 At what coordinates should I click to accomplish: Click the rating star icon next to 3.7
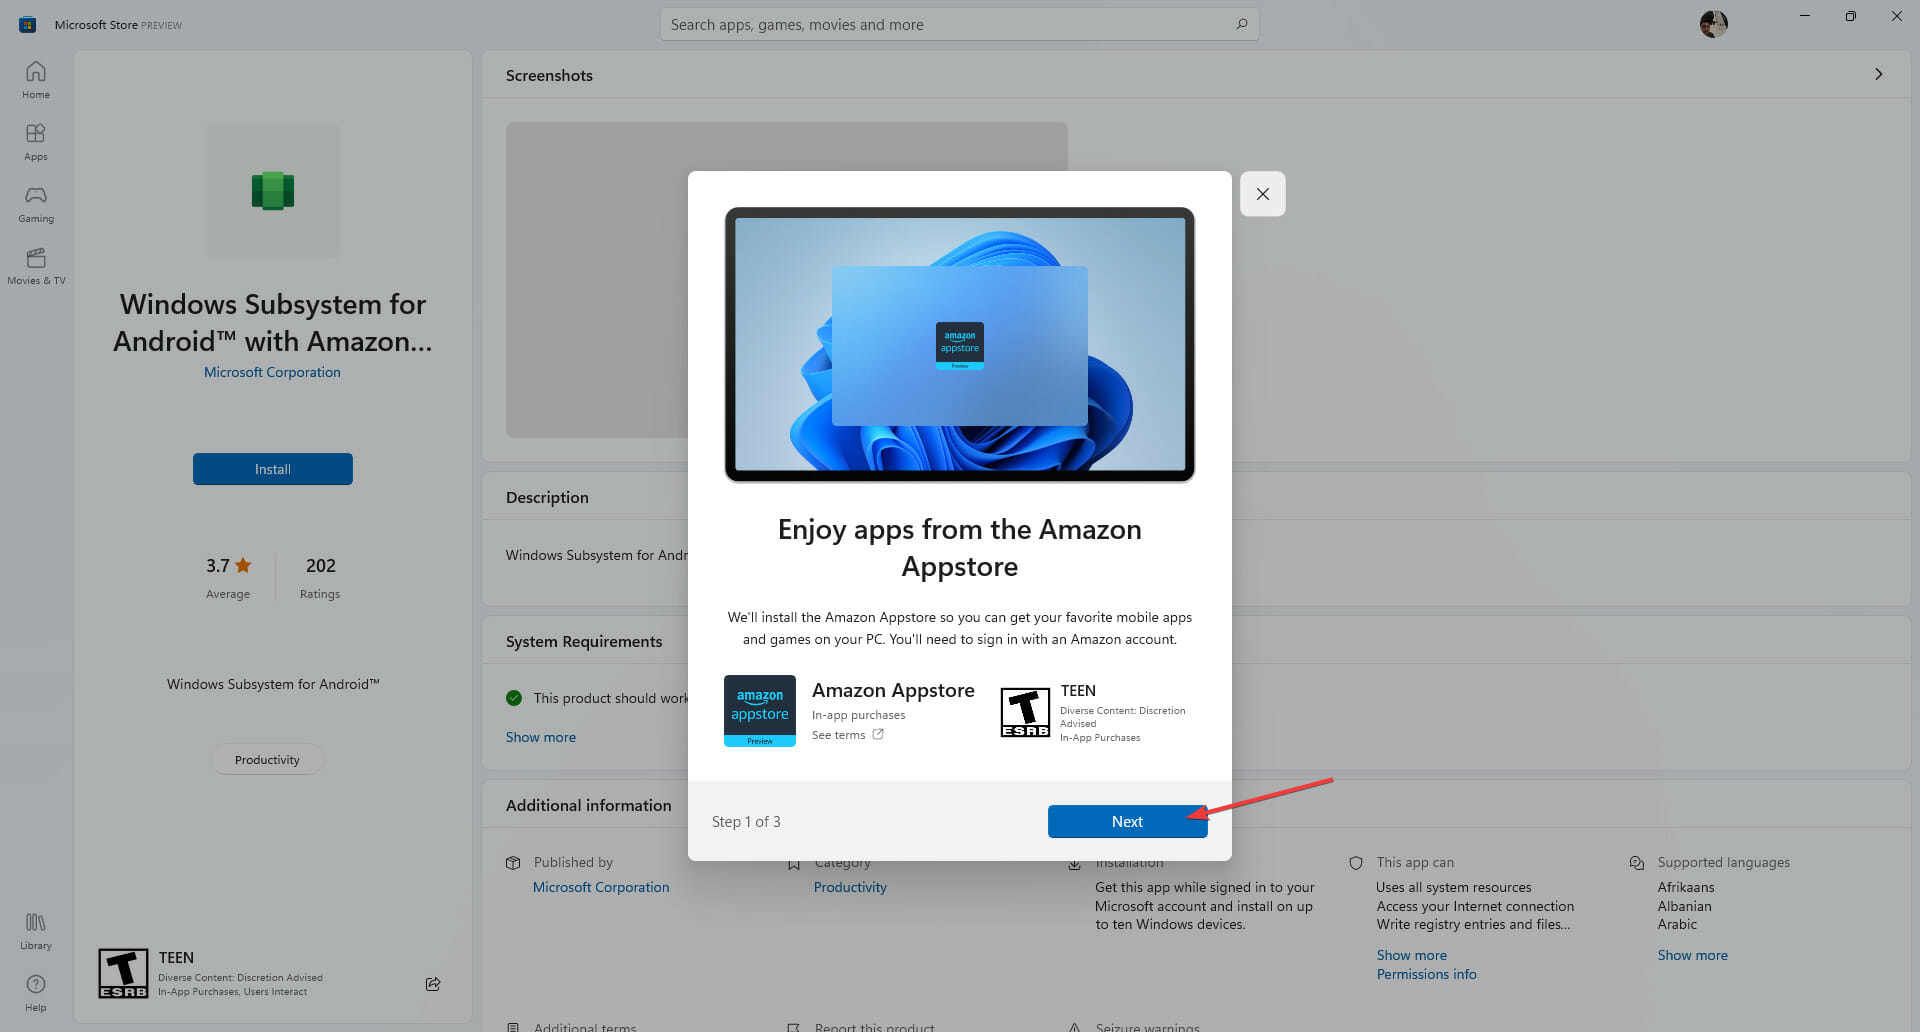coord(243,565)
